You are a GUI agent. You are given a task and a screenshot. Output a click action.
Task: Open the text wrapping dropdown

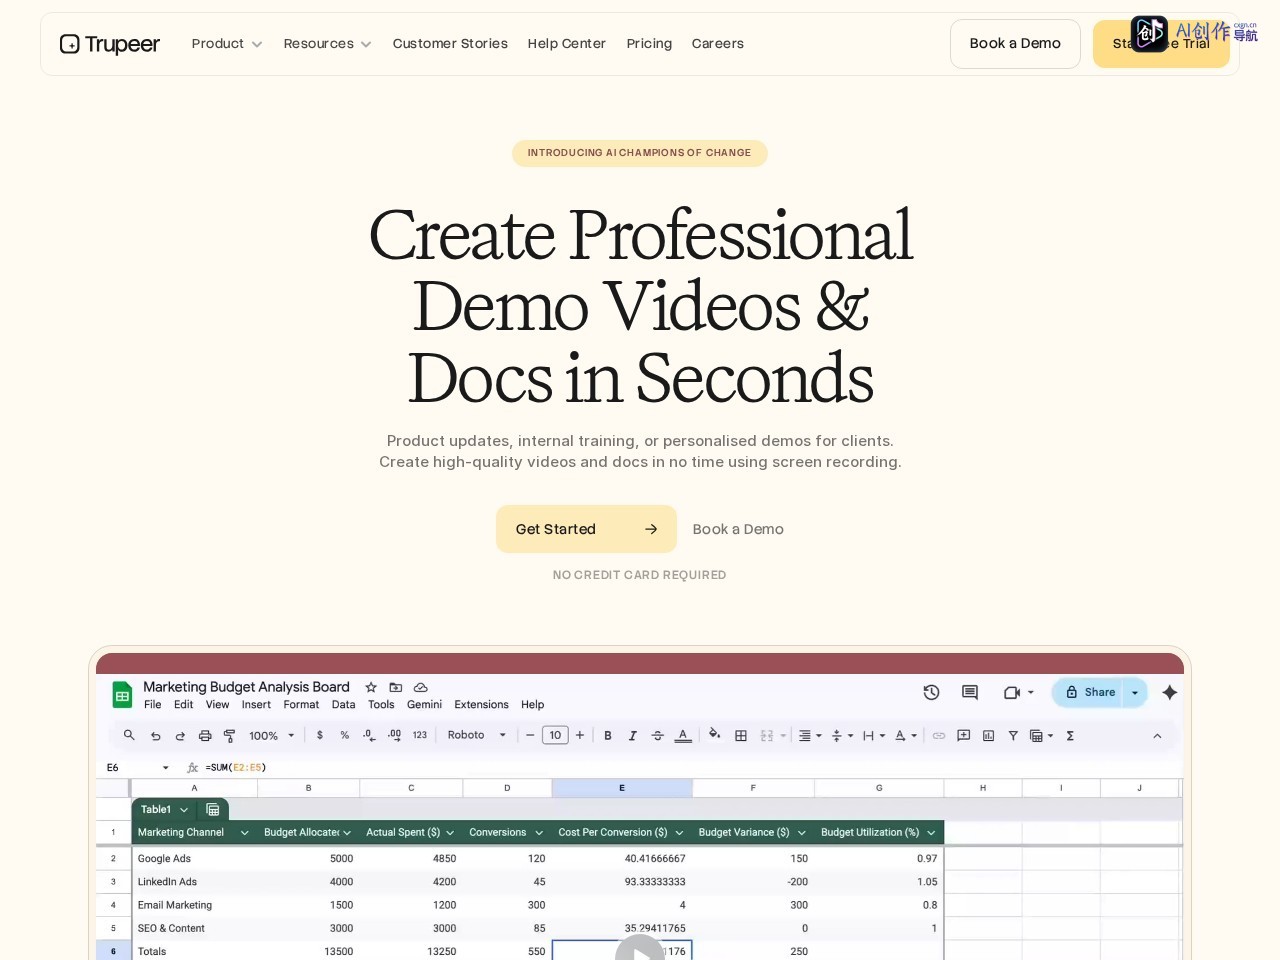(874, 736)
